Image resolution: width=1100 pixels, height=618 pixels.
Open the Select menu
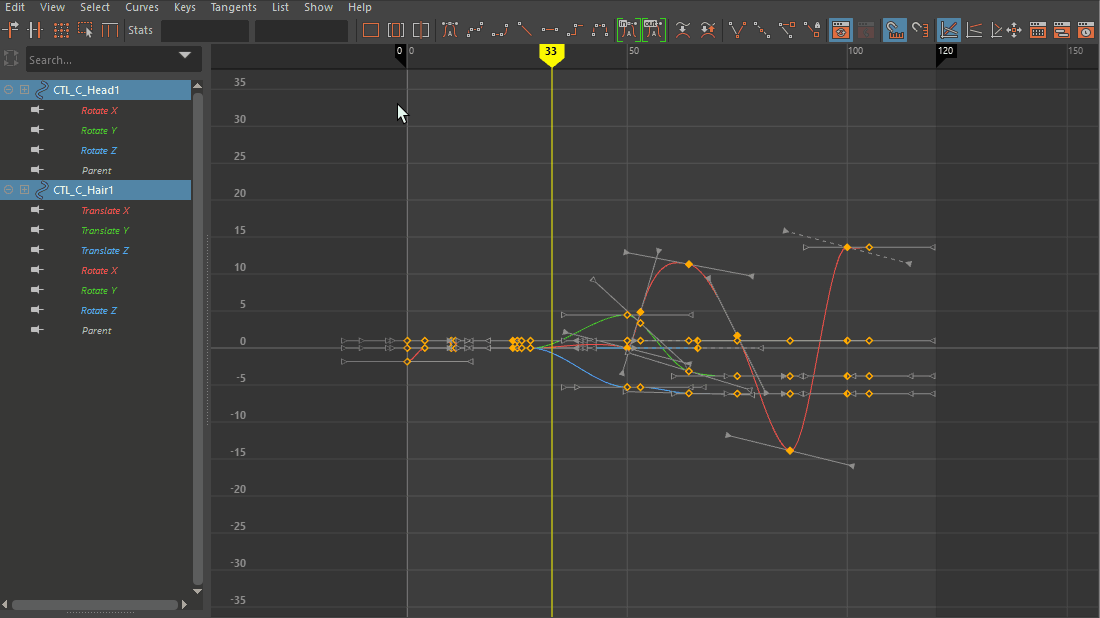point(95,7)
